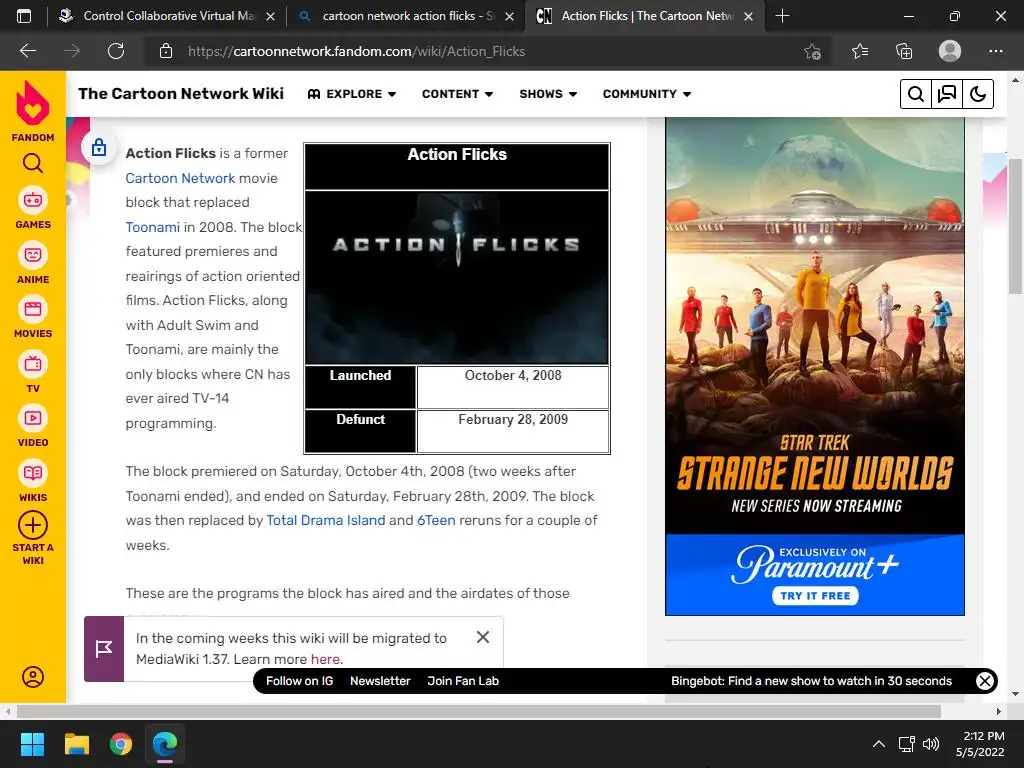
Task: Open the Toonami link
Action: pos(152,227)
